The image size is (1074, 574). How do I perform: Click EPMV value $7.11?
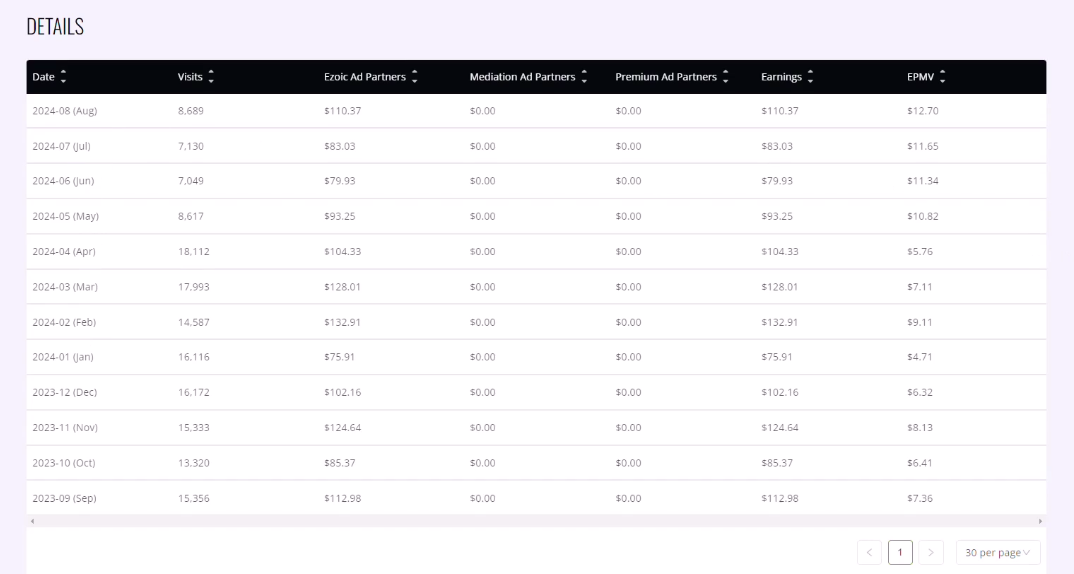pos(920,286)
